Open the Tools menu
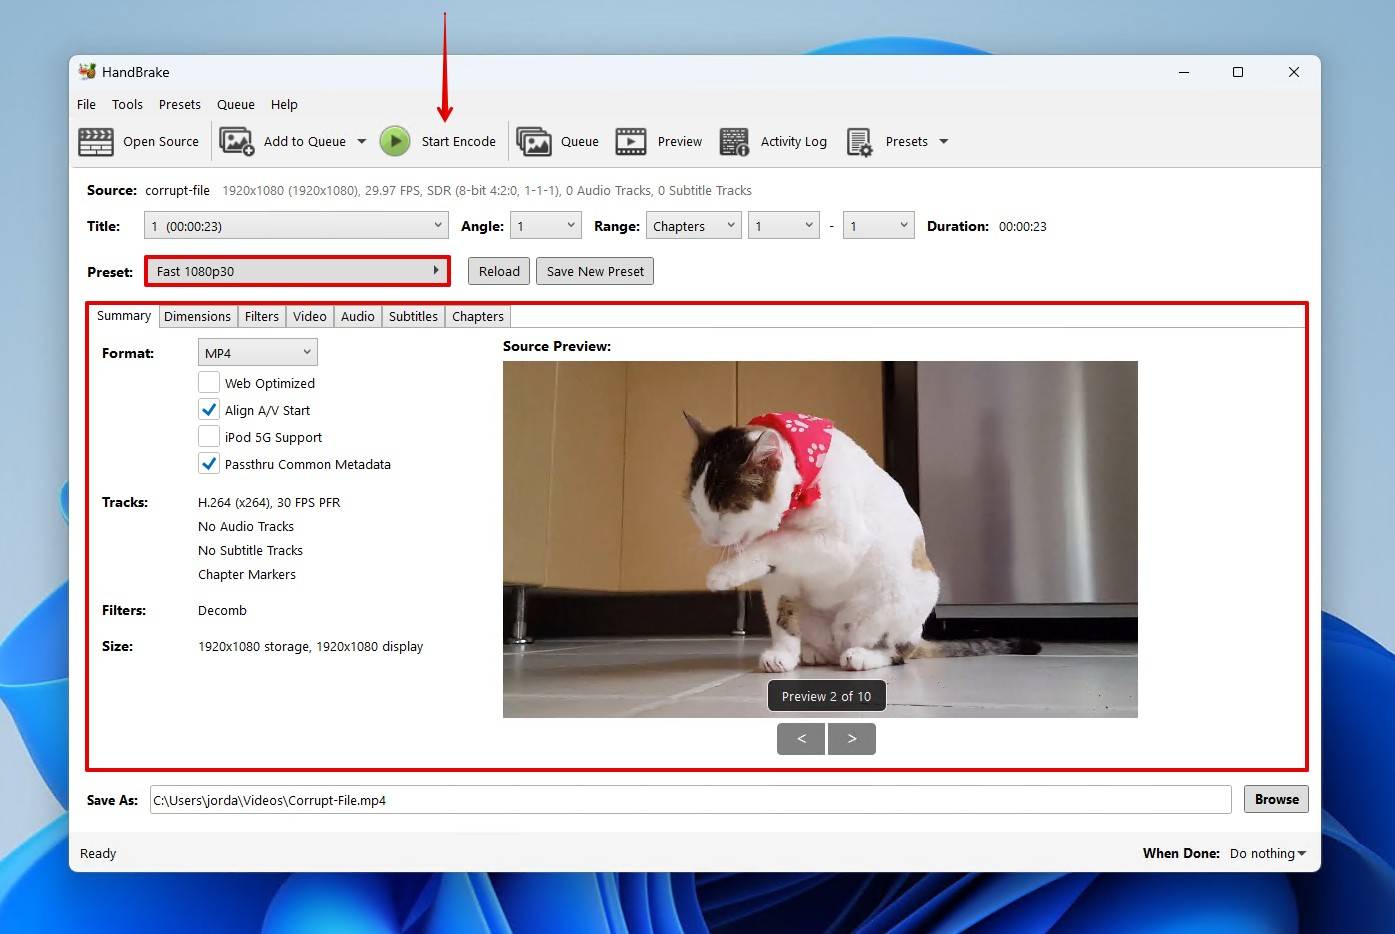The image size is (1395, 934). [x=127, y=104]
